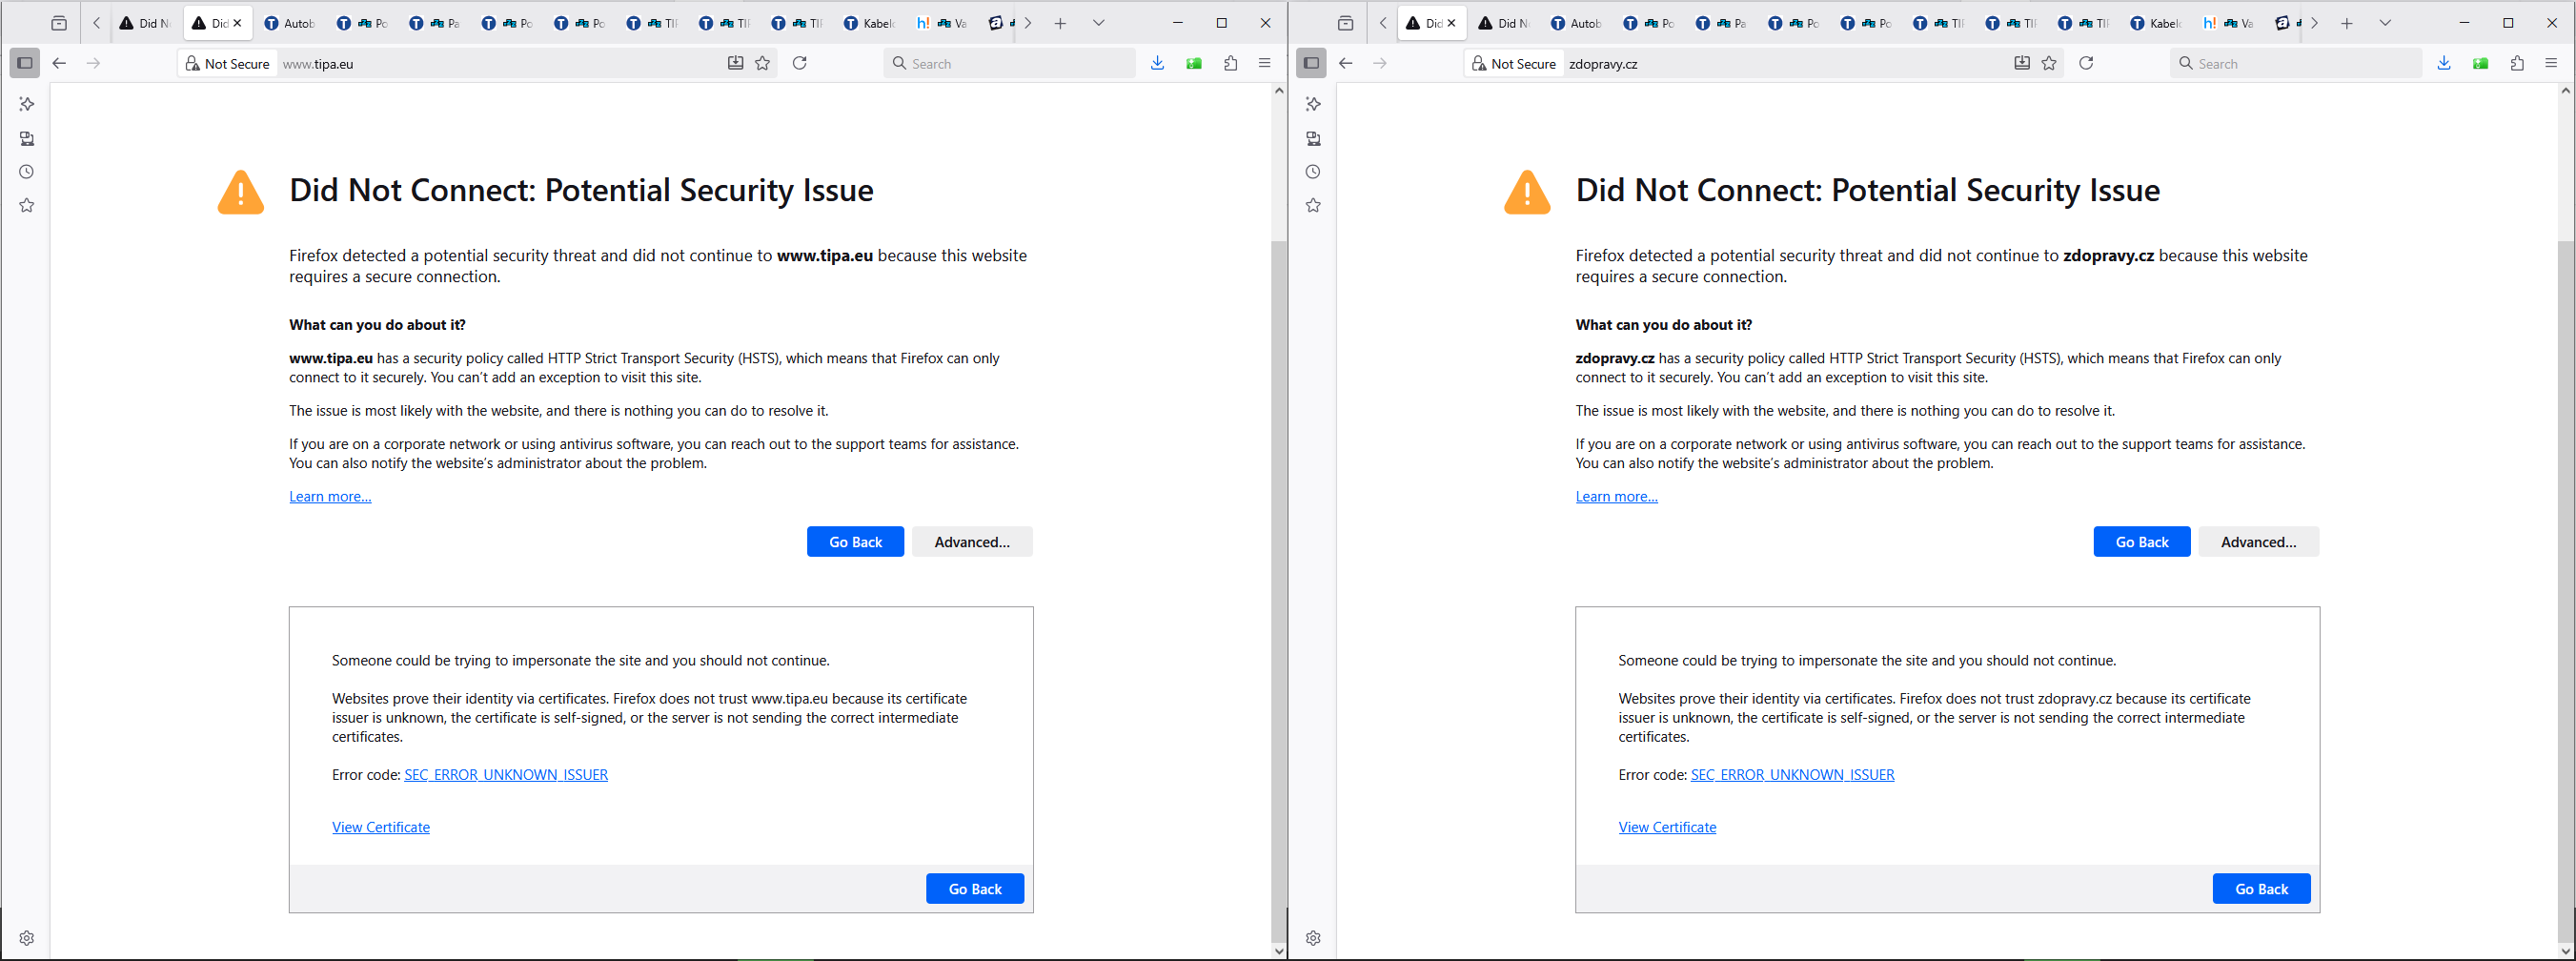Open history clock icon in tipa.eu window sidebar
Screen dimensions: 2576x961
[x=27, y=172]
